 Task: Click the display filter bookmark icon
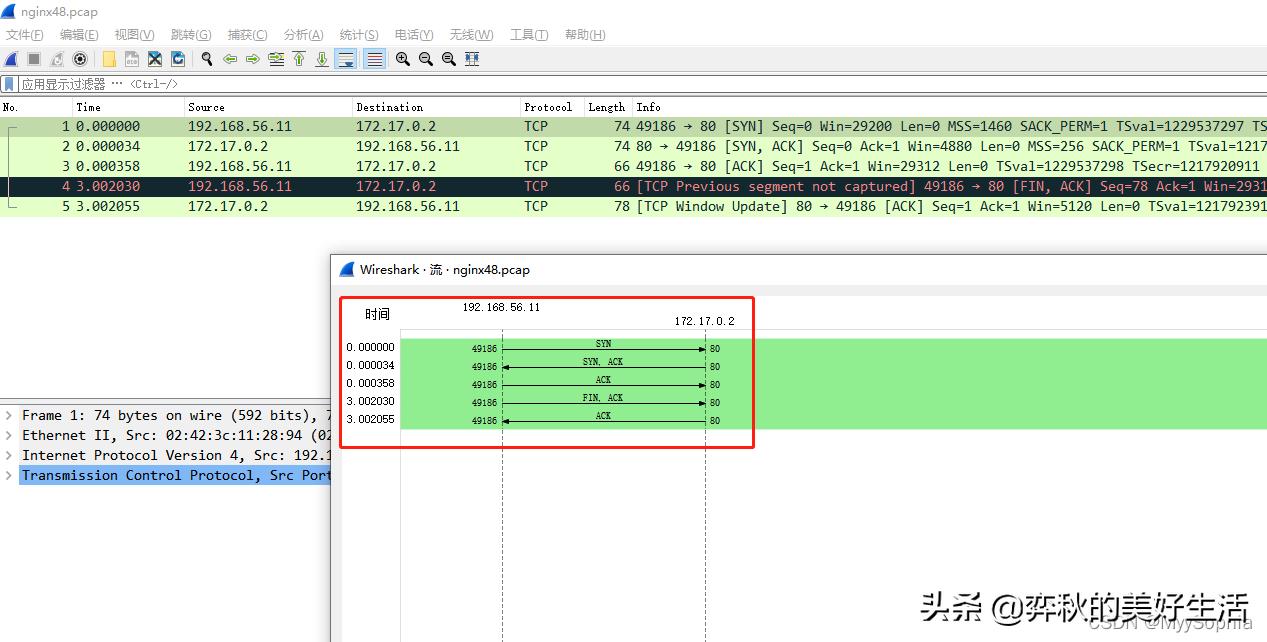[9, 84]
